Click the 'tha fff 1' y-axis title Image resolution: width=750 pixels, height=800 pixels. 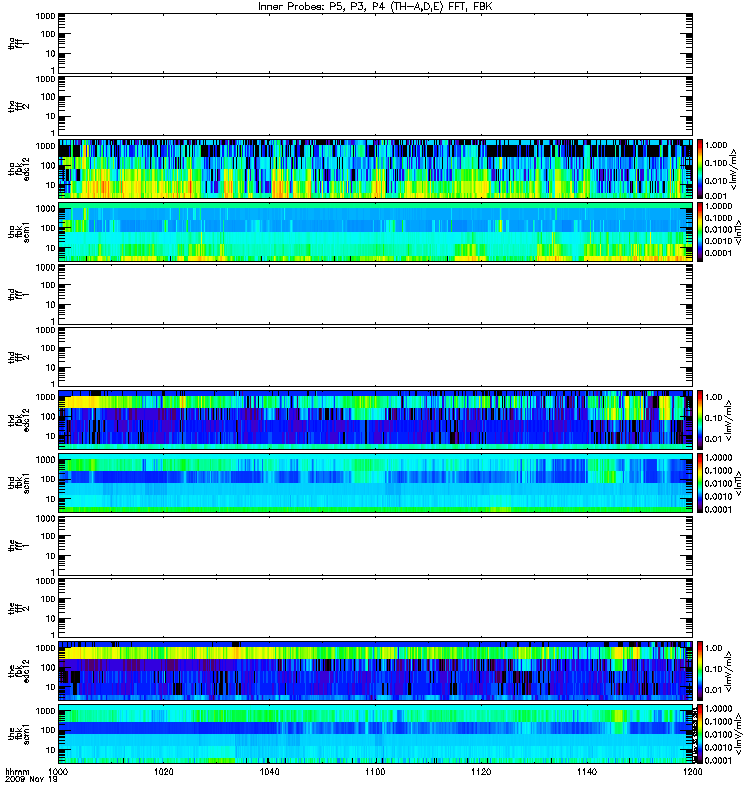coord(18,44)
